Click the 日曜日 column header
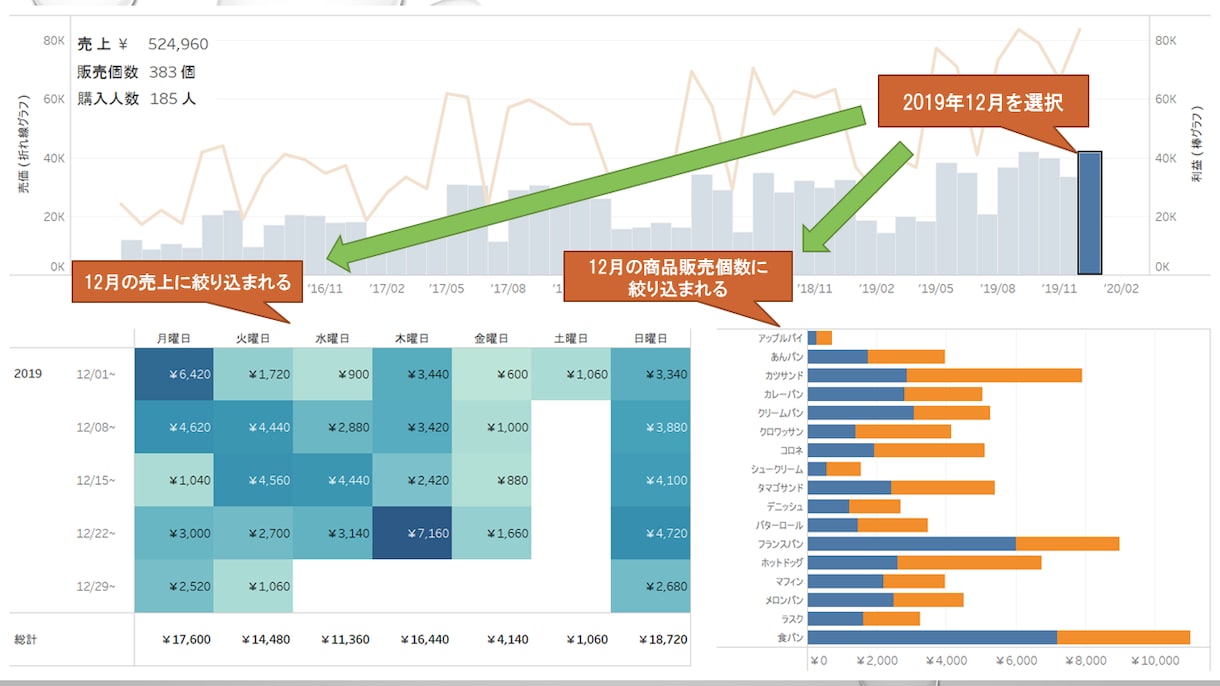The height and width of the screenshot is (686, 1220). [652, 339]
